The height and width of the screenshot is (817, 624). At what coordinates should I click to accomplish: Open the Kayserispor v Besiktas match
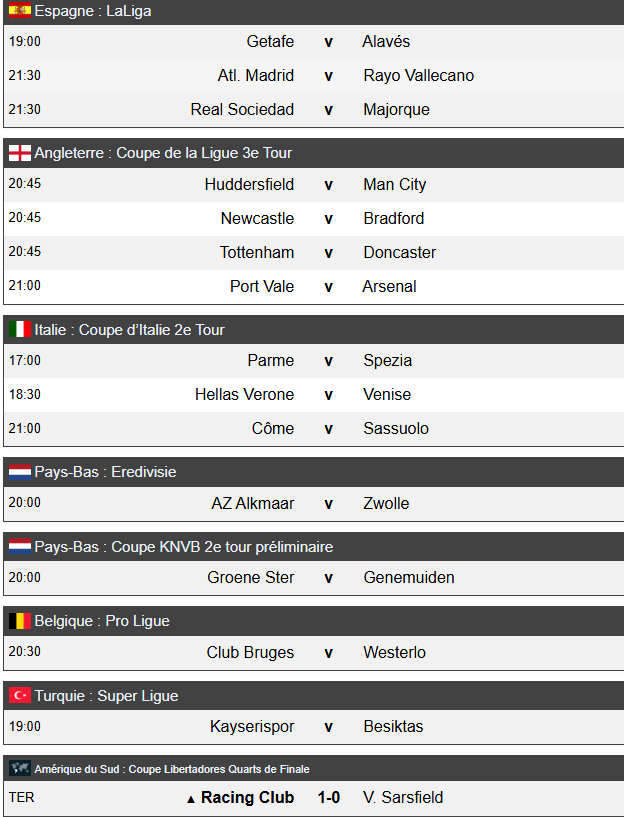tap(328, 727)
